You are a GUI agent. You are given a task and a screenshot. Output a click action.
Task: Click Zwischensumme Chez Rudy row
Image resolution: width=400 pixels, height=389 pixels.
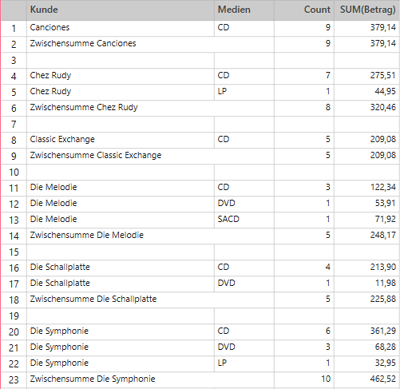[x=150, y=108]
